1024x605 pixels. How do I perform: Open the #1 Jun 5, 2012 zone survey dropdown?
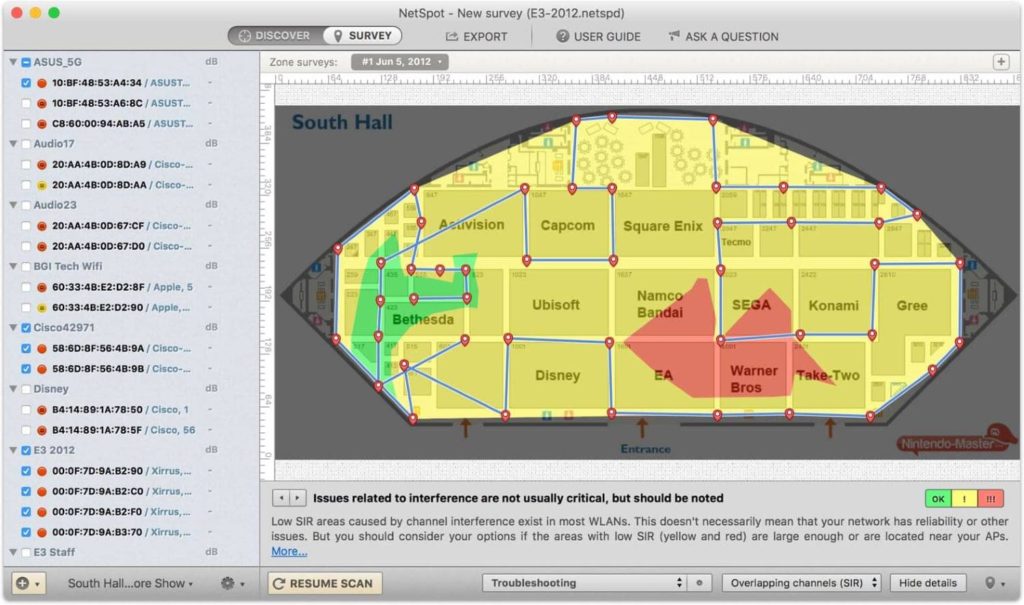point(399,59)
